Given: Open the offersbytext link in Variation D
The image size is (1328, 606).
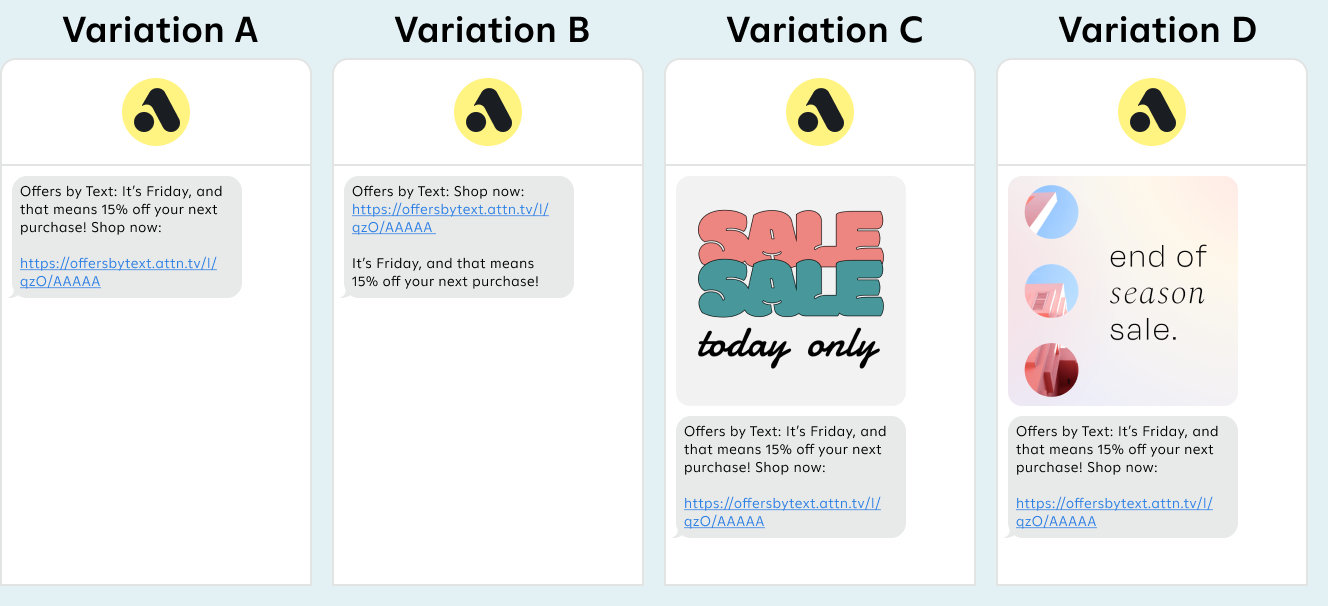Looking at the screenshot, I should click(x=1114, y=504).
